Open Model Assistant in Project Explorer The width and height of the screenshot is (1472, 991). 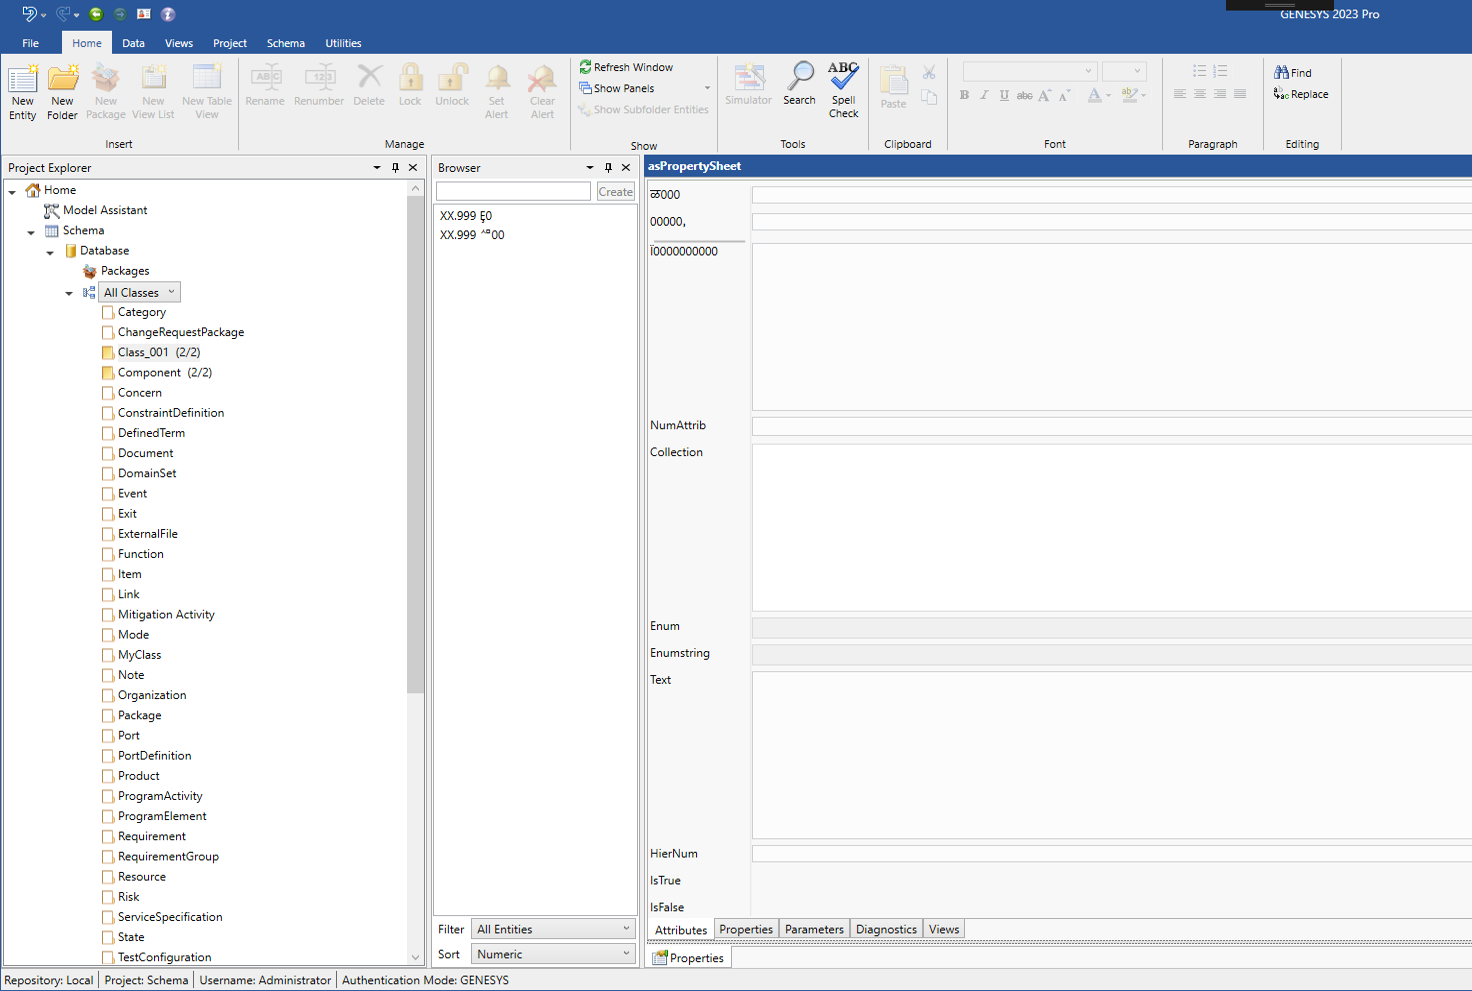click(104, 210)
